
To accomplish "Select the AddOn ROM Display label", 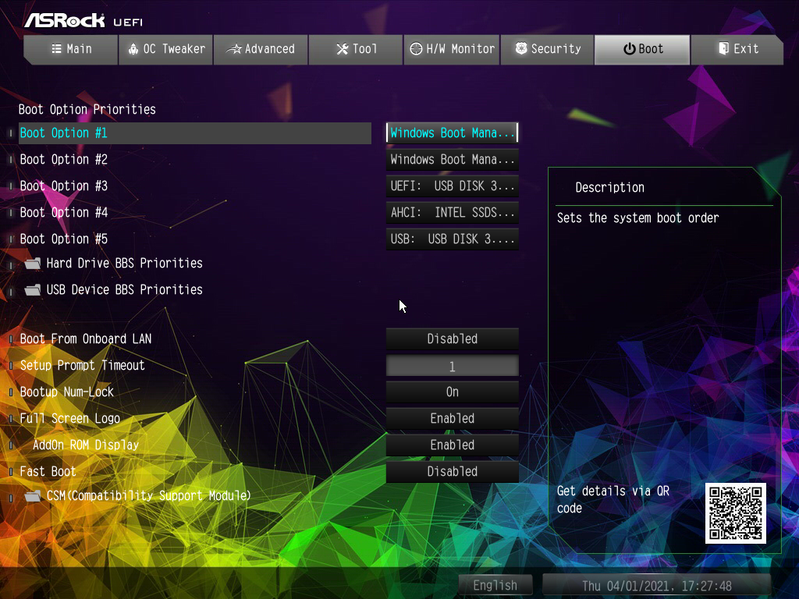I will coord(86,445).
